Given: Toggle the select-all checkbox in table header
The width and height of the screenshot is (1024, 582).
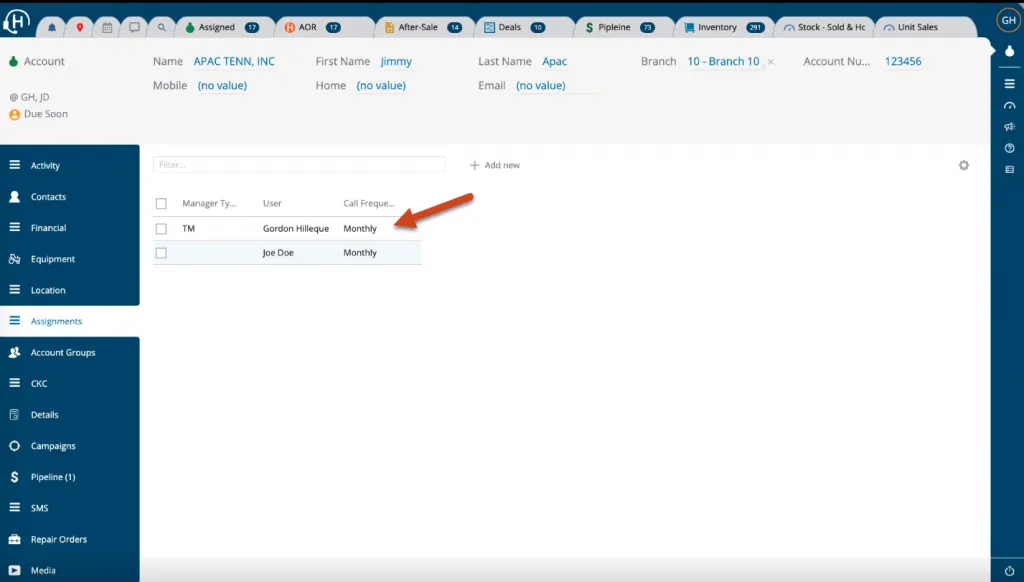Looking at the screenshot, I should (x=161, y=204).
